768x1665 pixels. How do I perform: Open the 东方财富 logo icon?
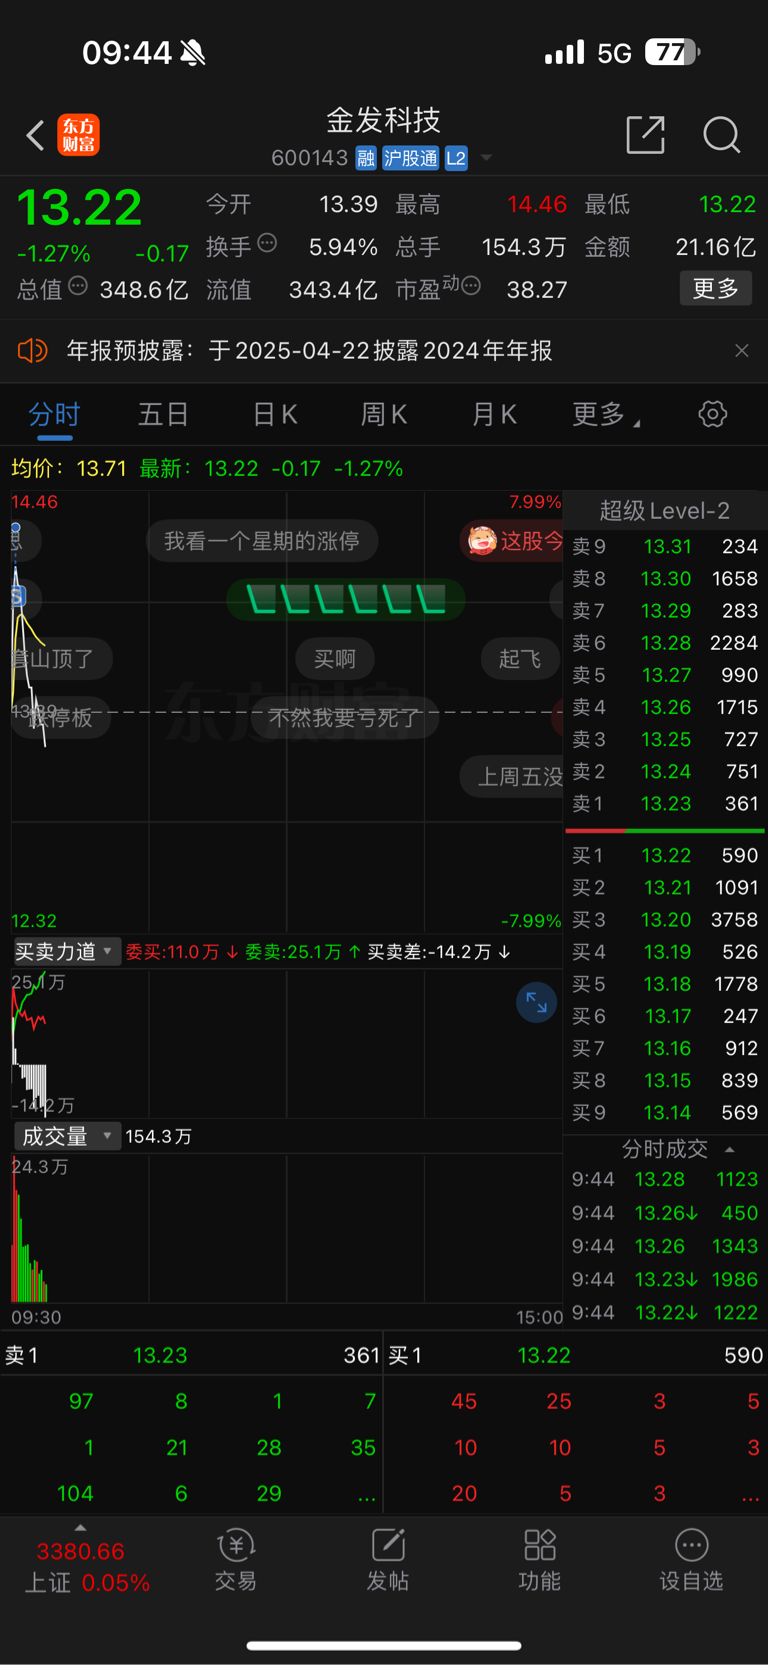pyautogui.click(x=78, y=135)
